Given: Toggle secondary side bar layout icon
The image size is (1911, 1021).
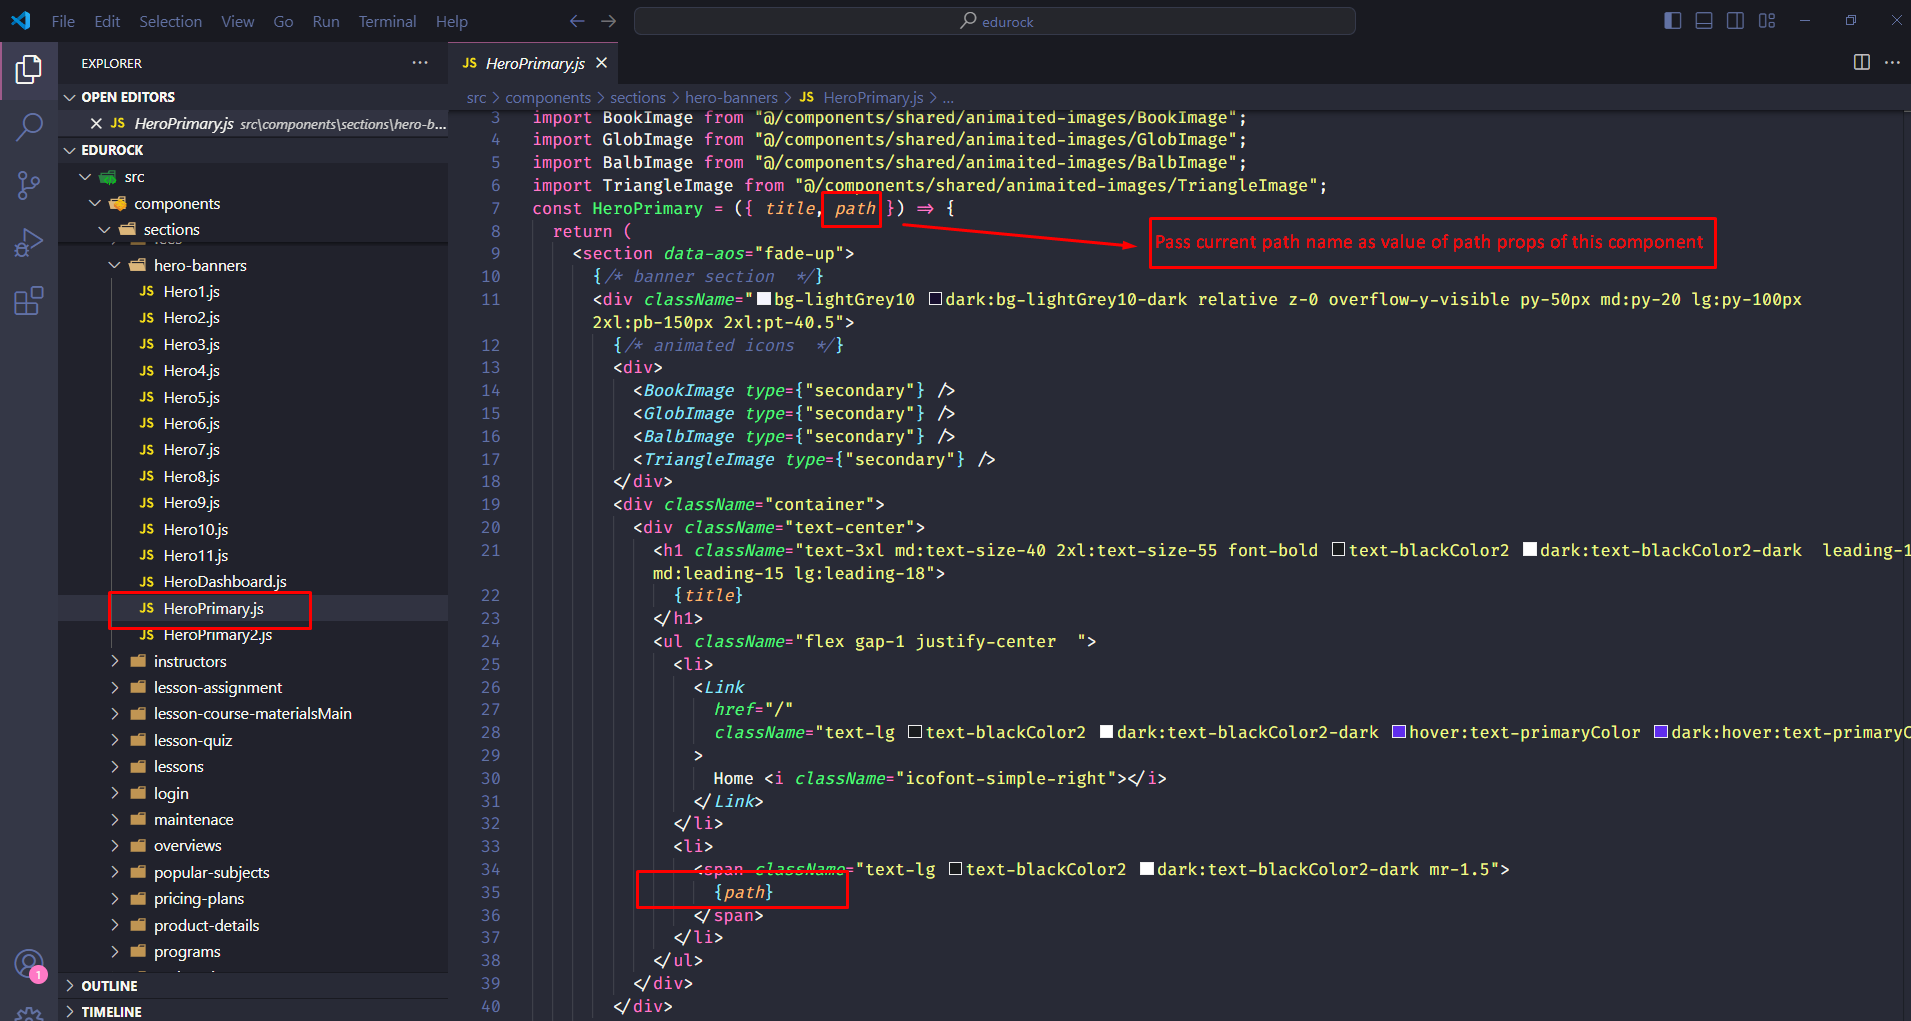Looking at the screenshot, I should (1736, 21).
